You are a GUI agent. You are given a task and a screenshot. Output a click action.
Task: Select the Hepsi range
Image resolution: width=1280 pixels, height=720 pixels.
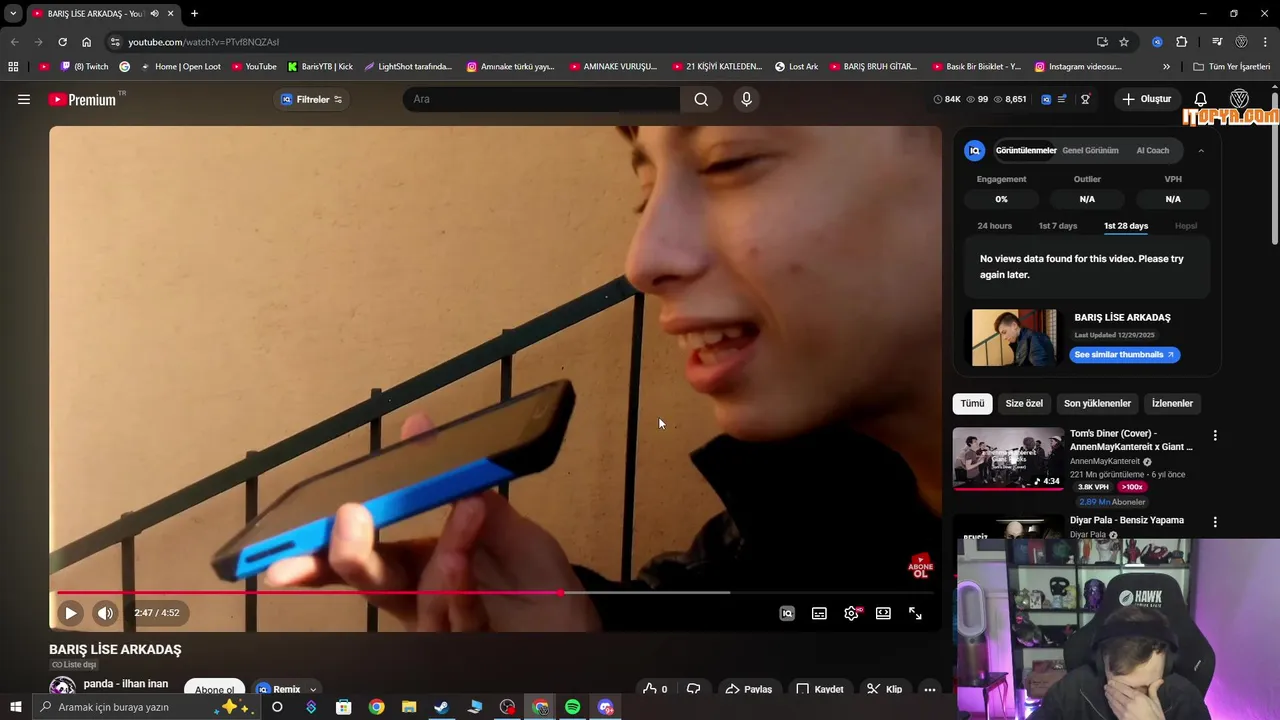1186,226
